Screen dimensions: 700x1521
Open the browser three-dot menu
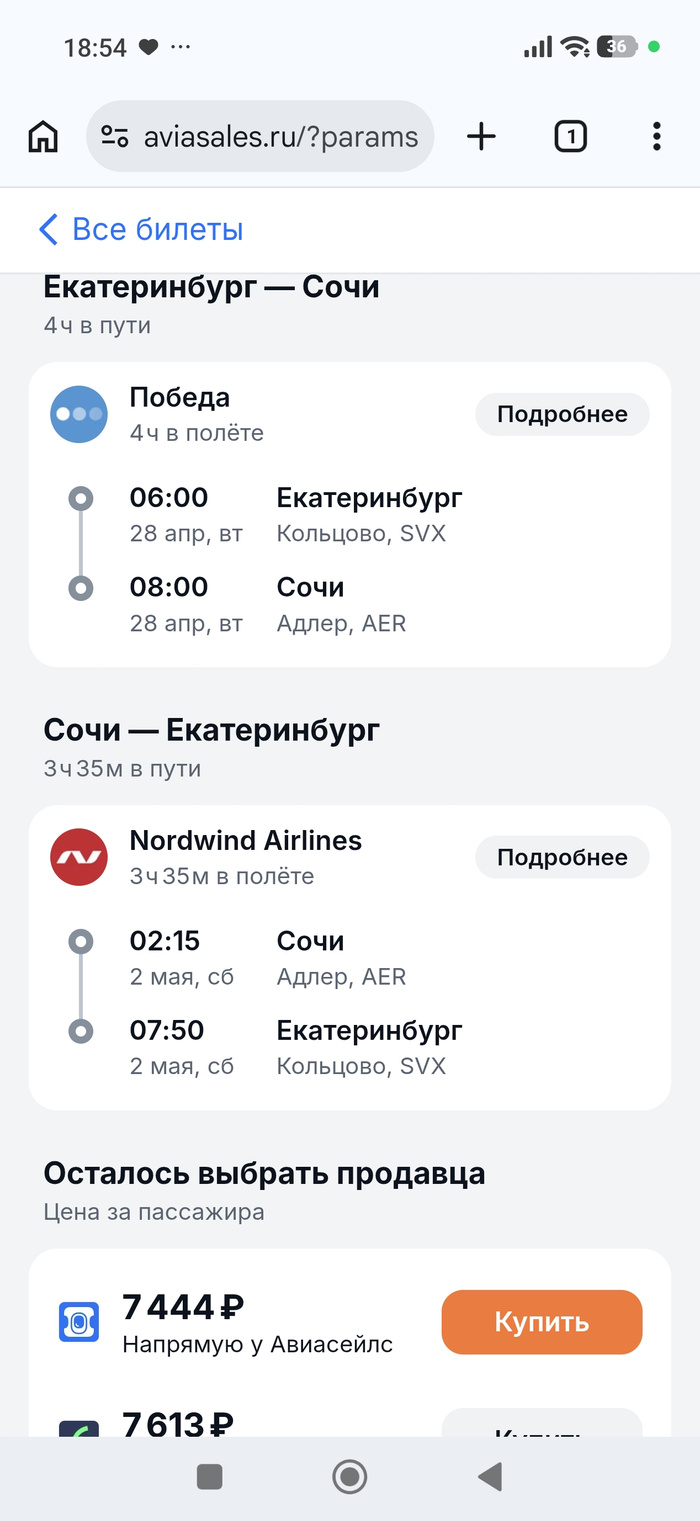click(x=656, y=137)
